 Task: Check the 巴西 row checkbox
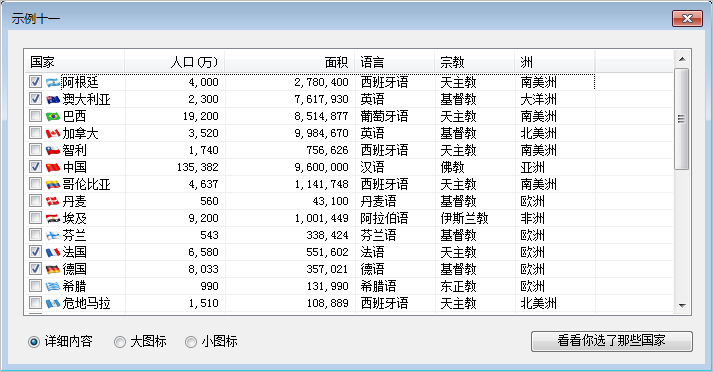click(x=35, y=116)
